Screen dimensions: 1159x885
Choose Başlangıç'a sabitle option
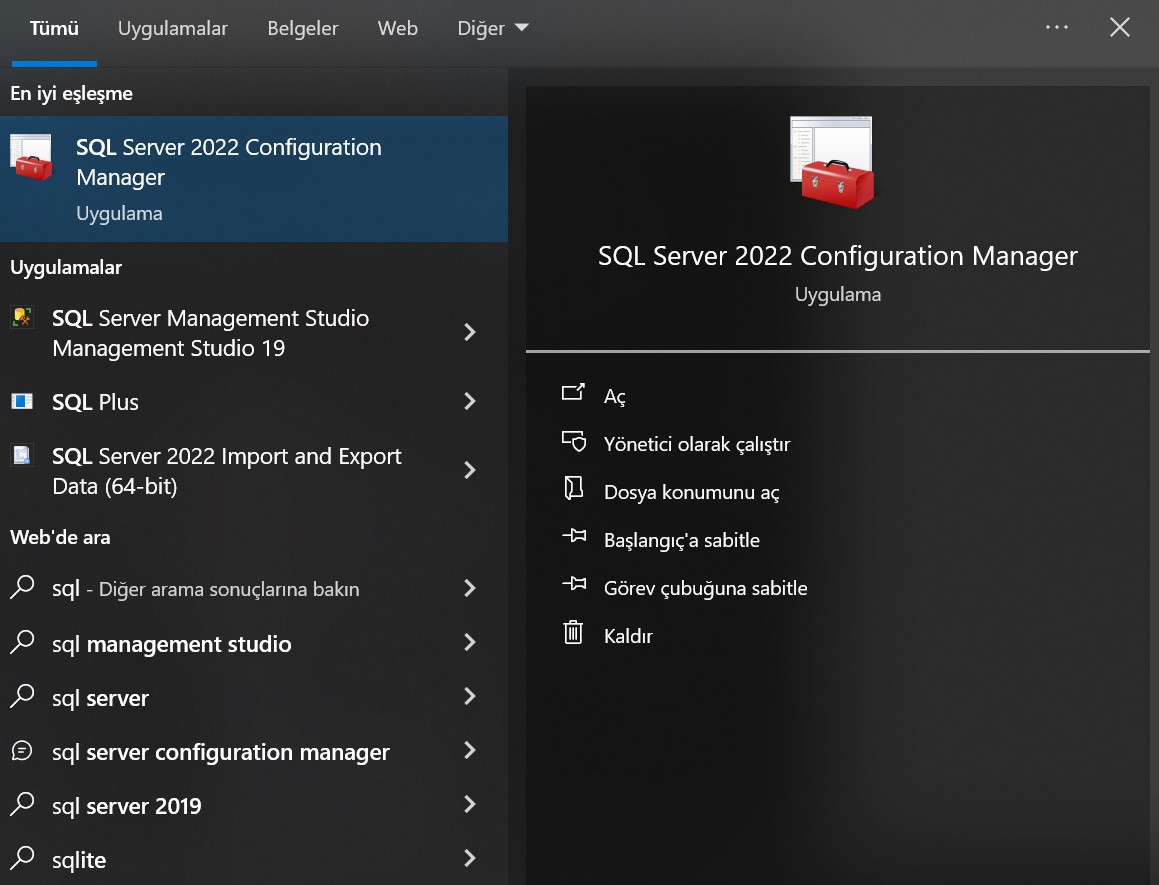[681, 540]
